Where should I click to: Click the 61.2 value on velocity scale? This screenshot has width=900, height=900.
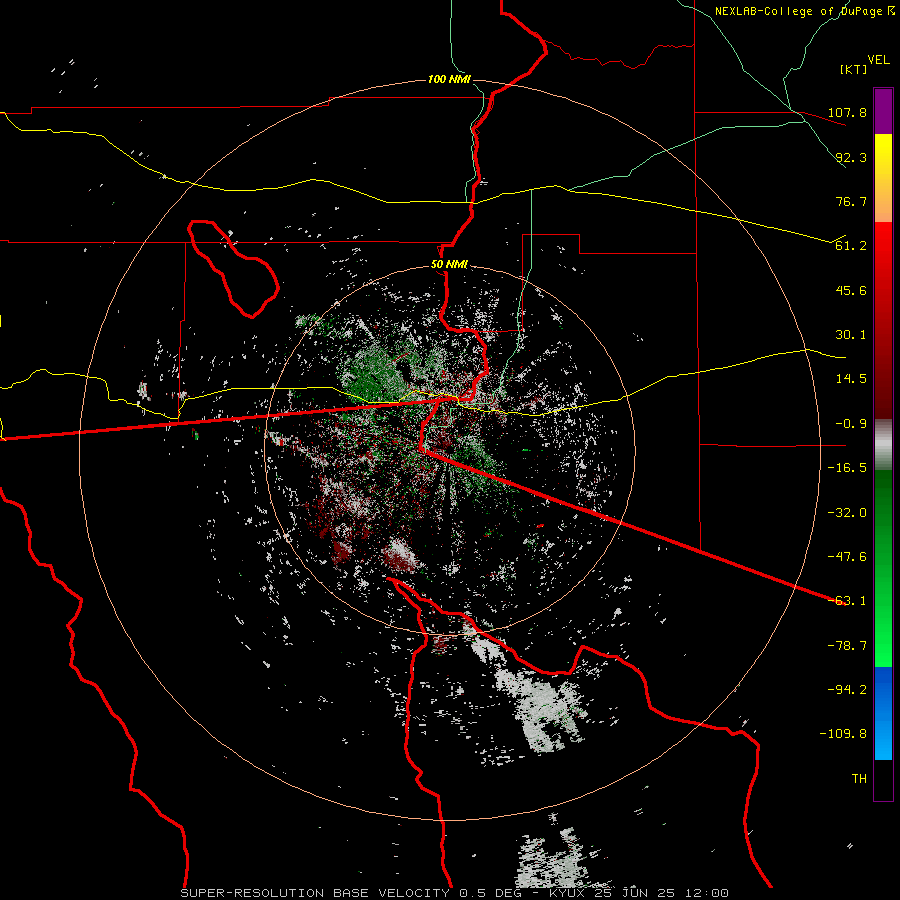851,246
